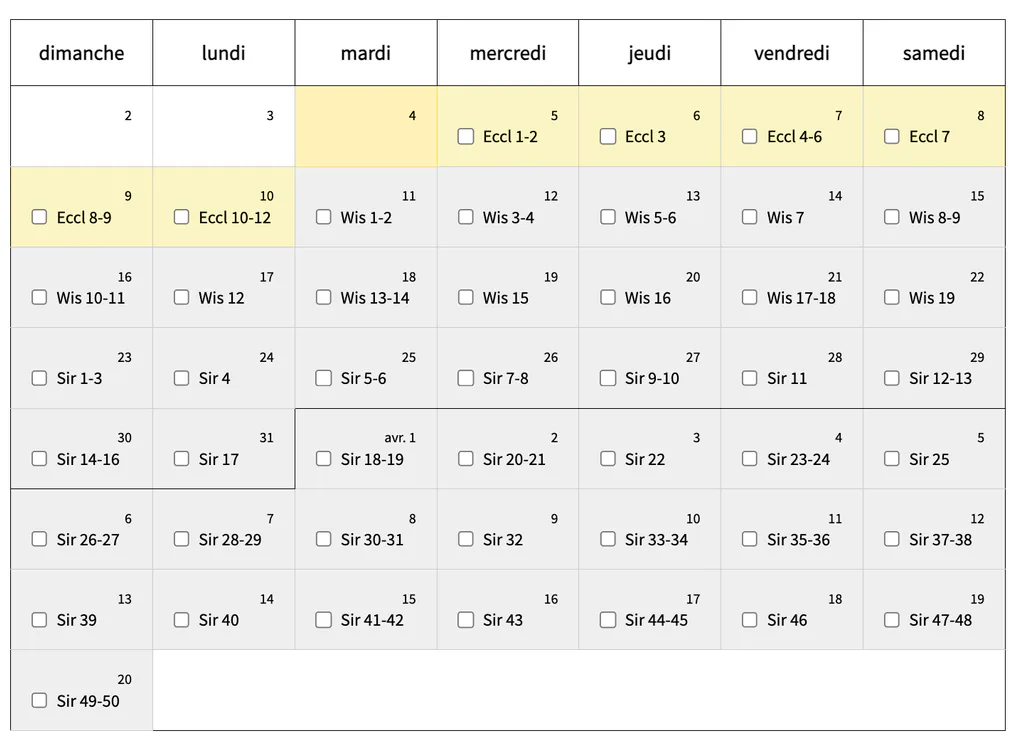Click the Sir 40 reading label

point(219,620)
